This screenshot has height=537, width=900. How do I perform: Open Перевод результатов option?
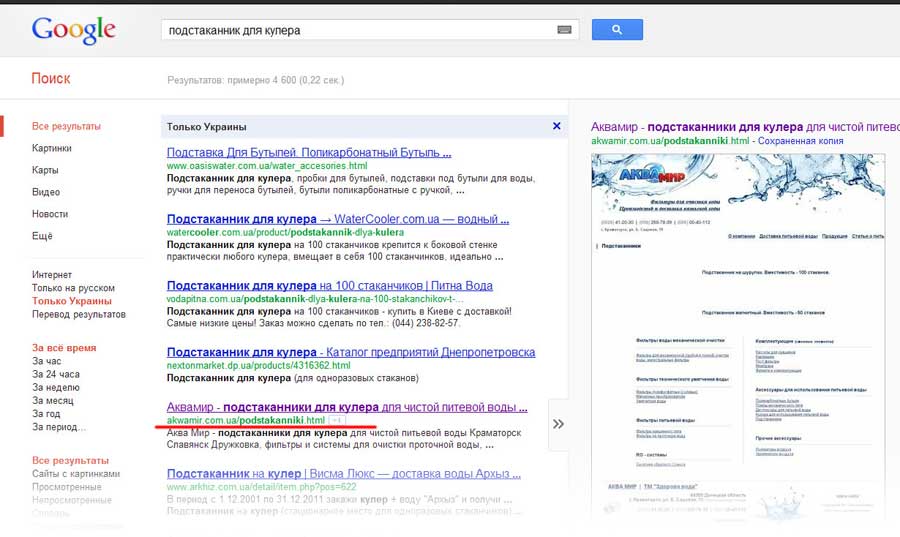point(79,314)
